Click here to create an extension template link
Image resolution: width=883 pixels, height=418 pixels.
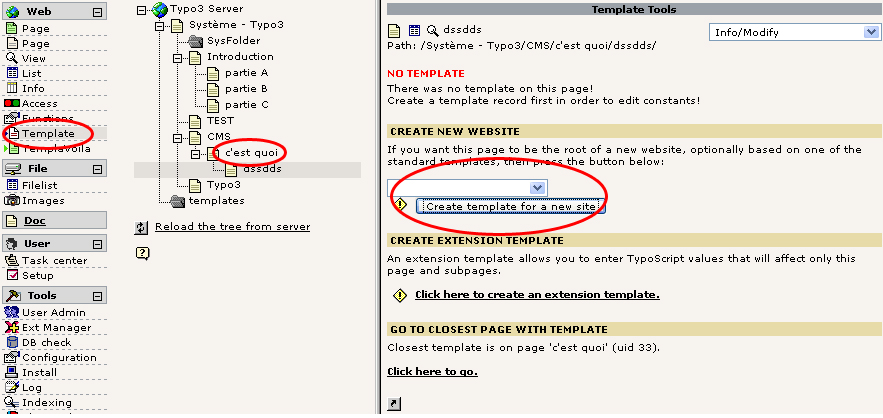(537, 295)
